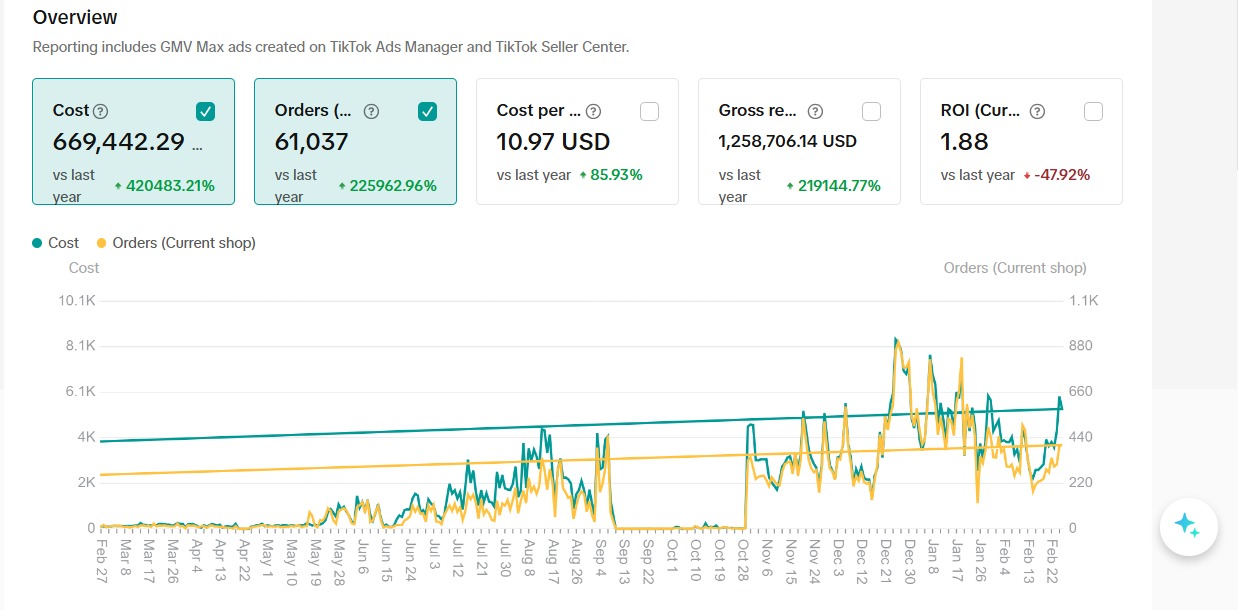This screenshot has height=610, width=1238.
Task: Click the help icon beside Orders metric
Action: pyautogui.click(x=371, y=111)
